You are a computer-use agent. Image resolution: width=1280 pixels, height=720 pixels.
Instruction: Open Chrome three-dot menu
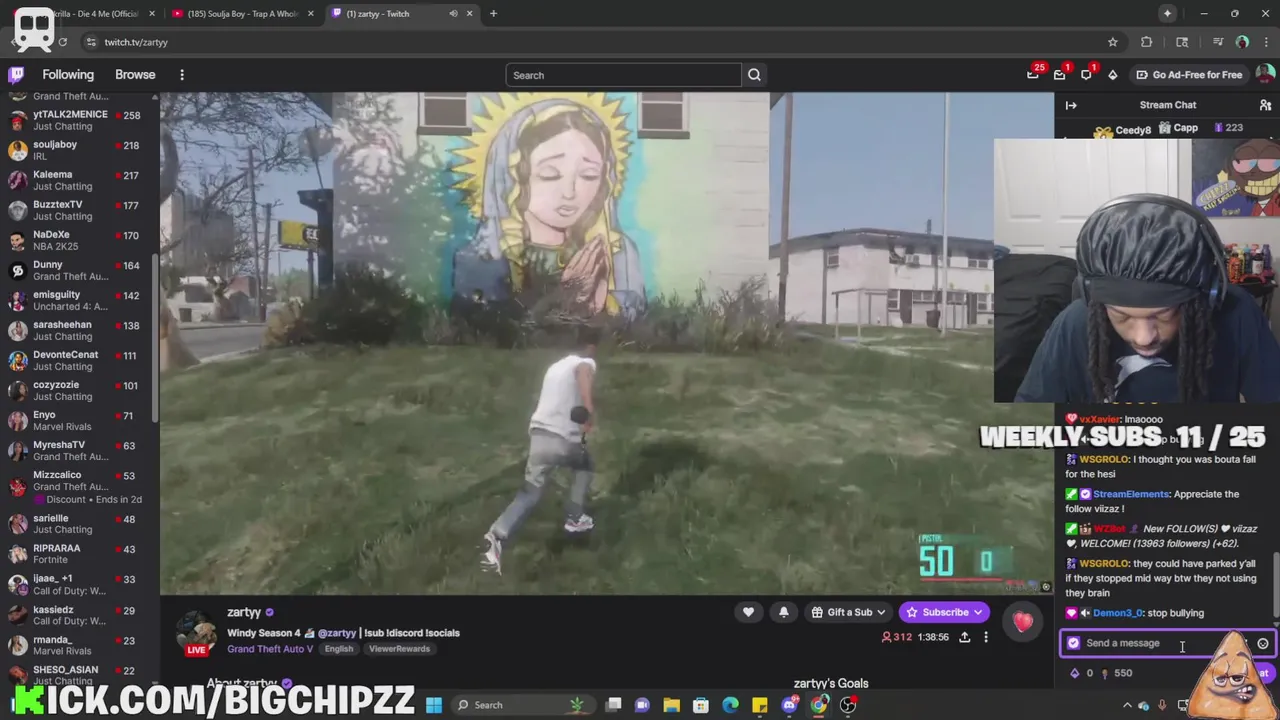1266,42
